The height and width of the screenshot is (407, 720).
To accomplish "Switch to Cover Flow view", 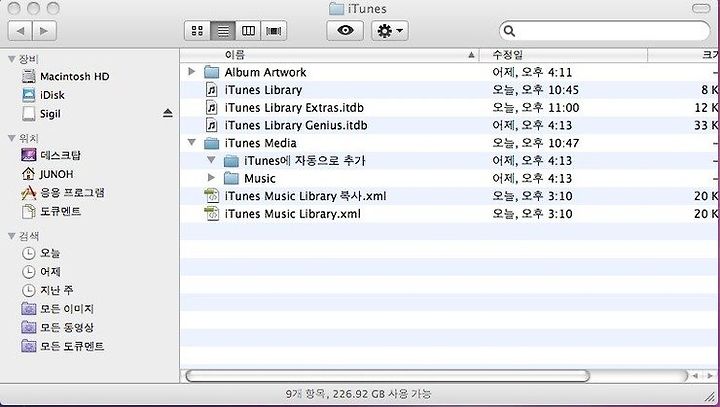I will pos(274,31).
